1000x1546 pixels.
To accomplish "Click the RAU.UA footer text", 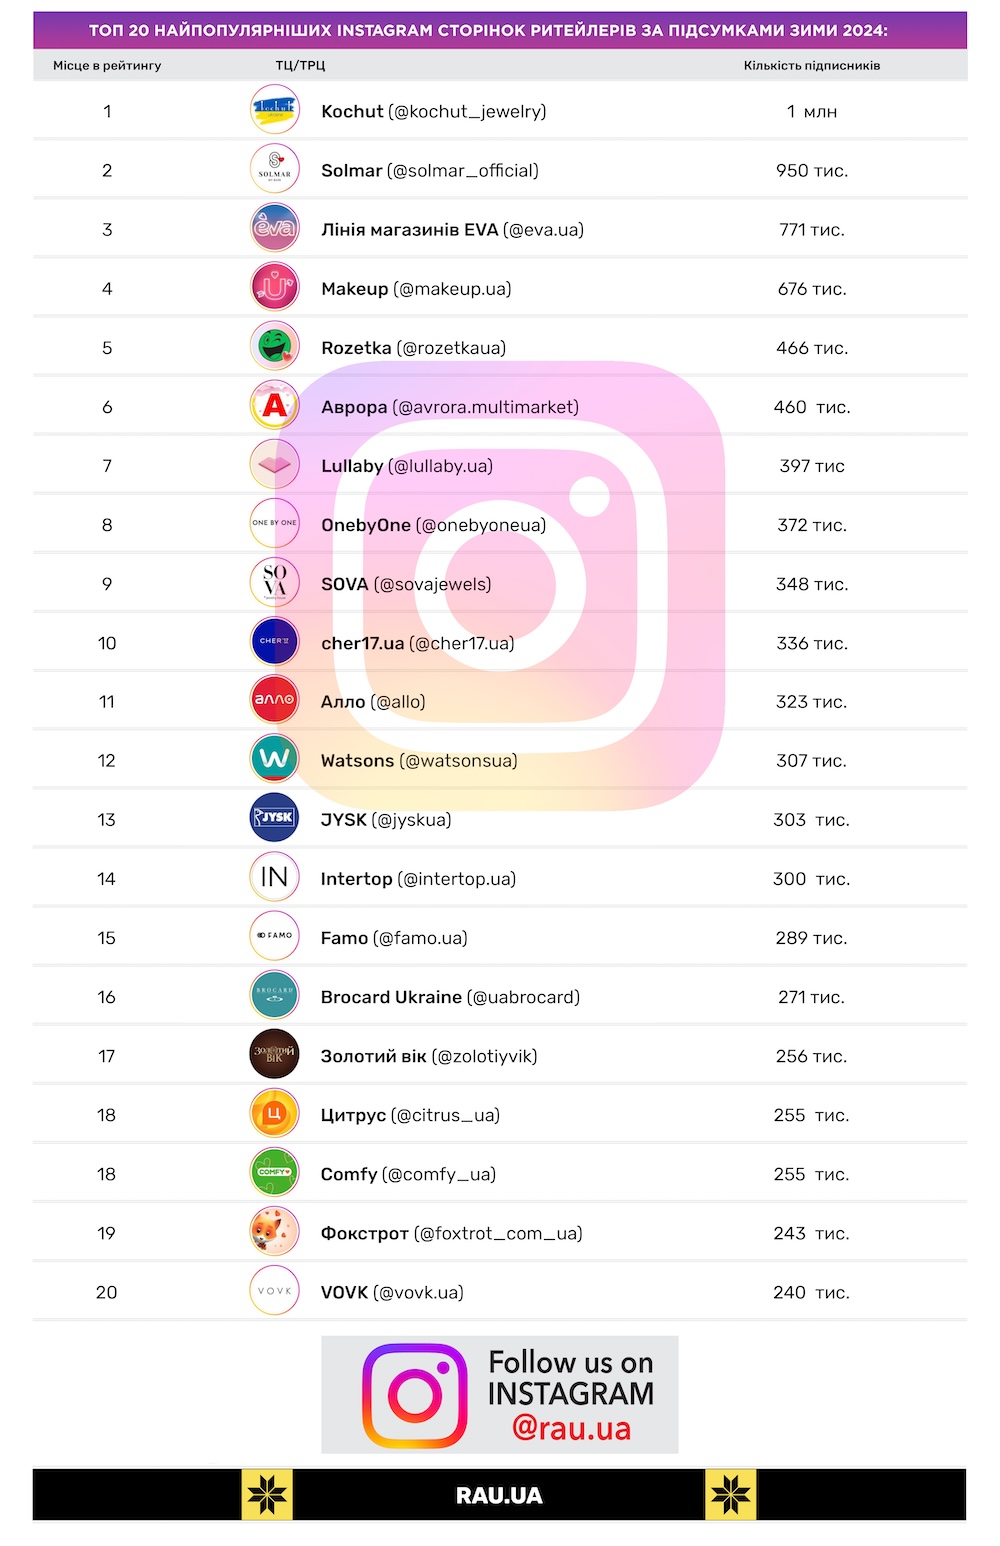I will pos(499,1495).
